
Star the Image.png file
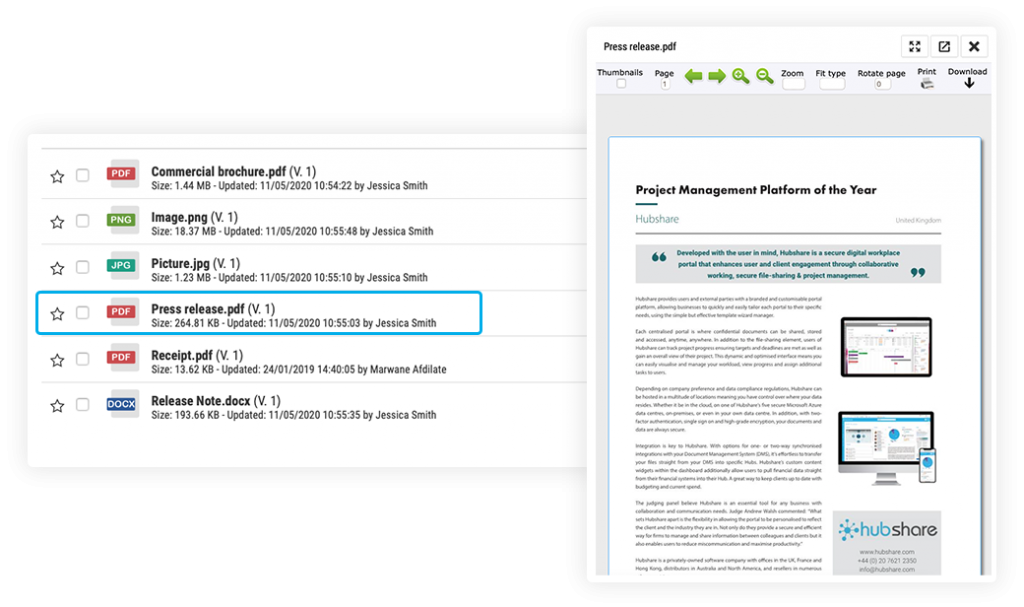click(57, 222)
